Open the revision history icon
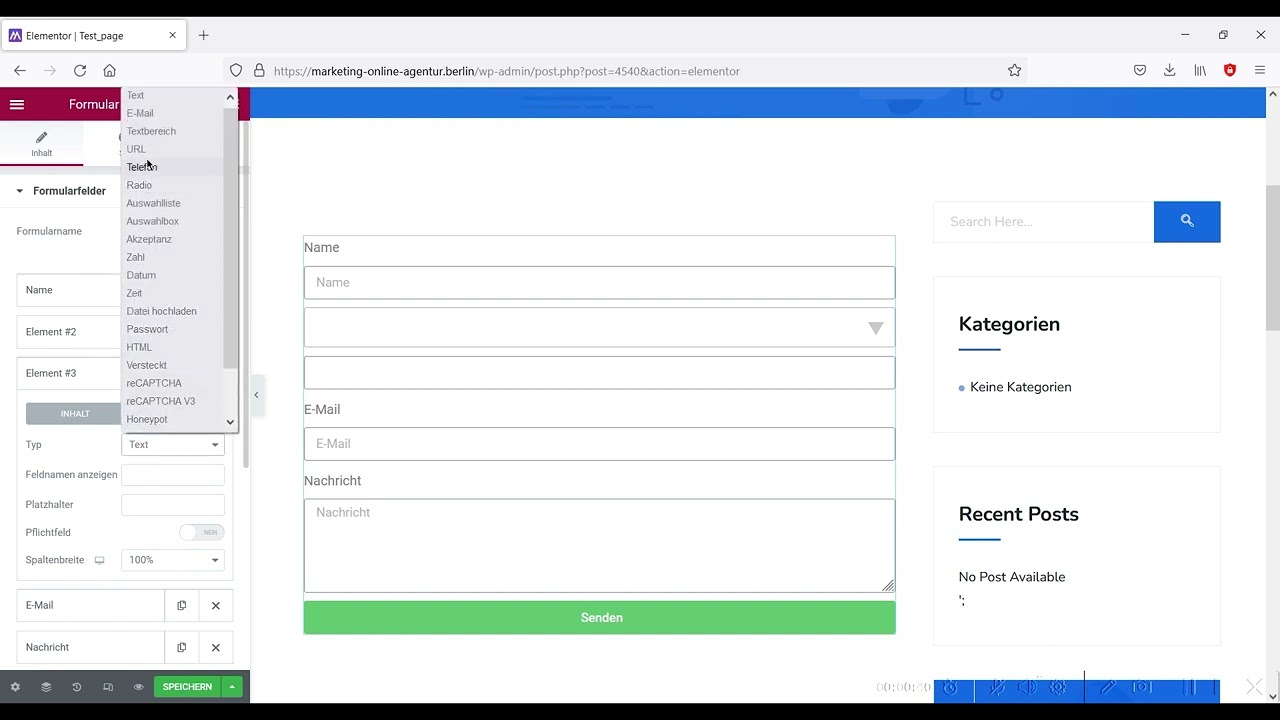This screenshot has height=720, width=1280. click(x=76, y=687)
